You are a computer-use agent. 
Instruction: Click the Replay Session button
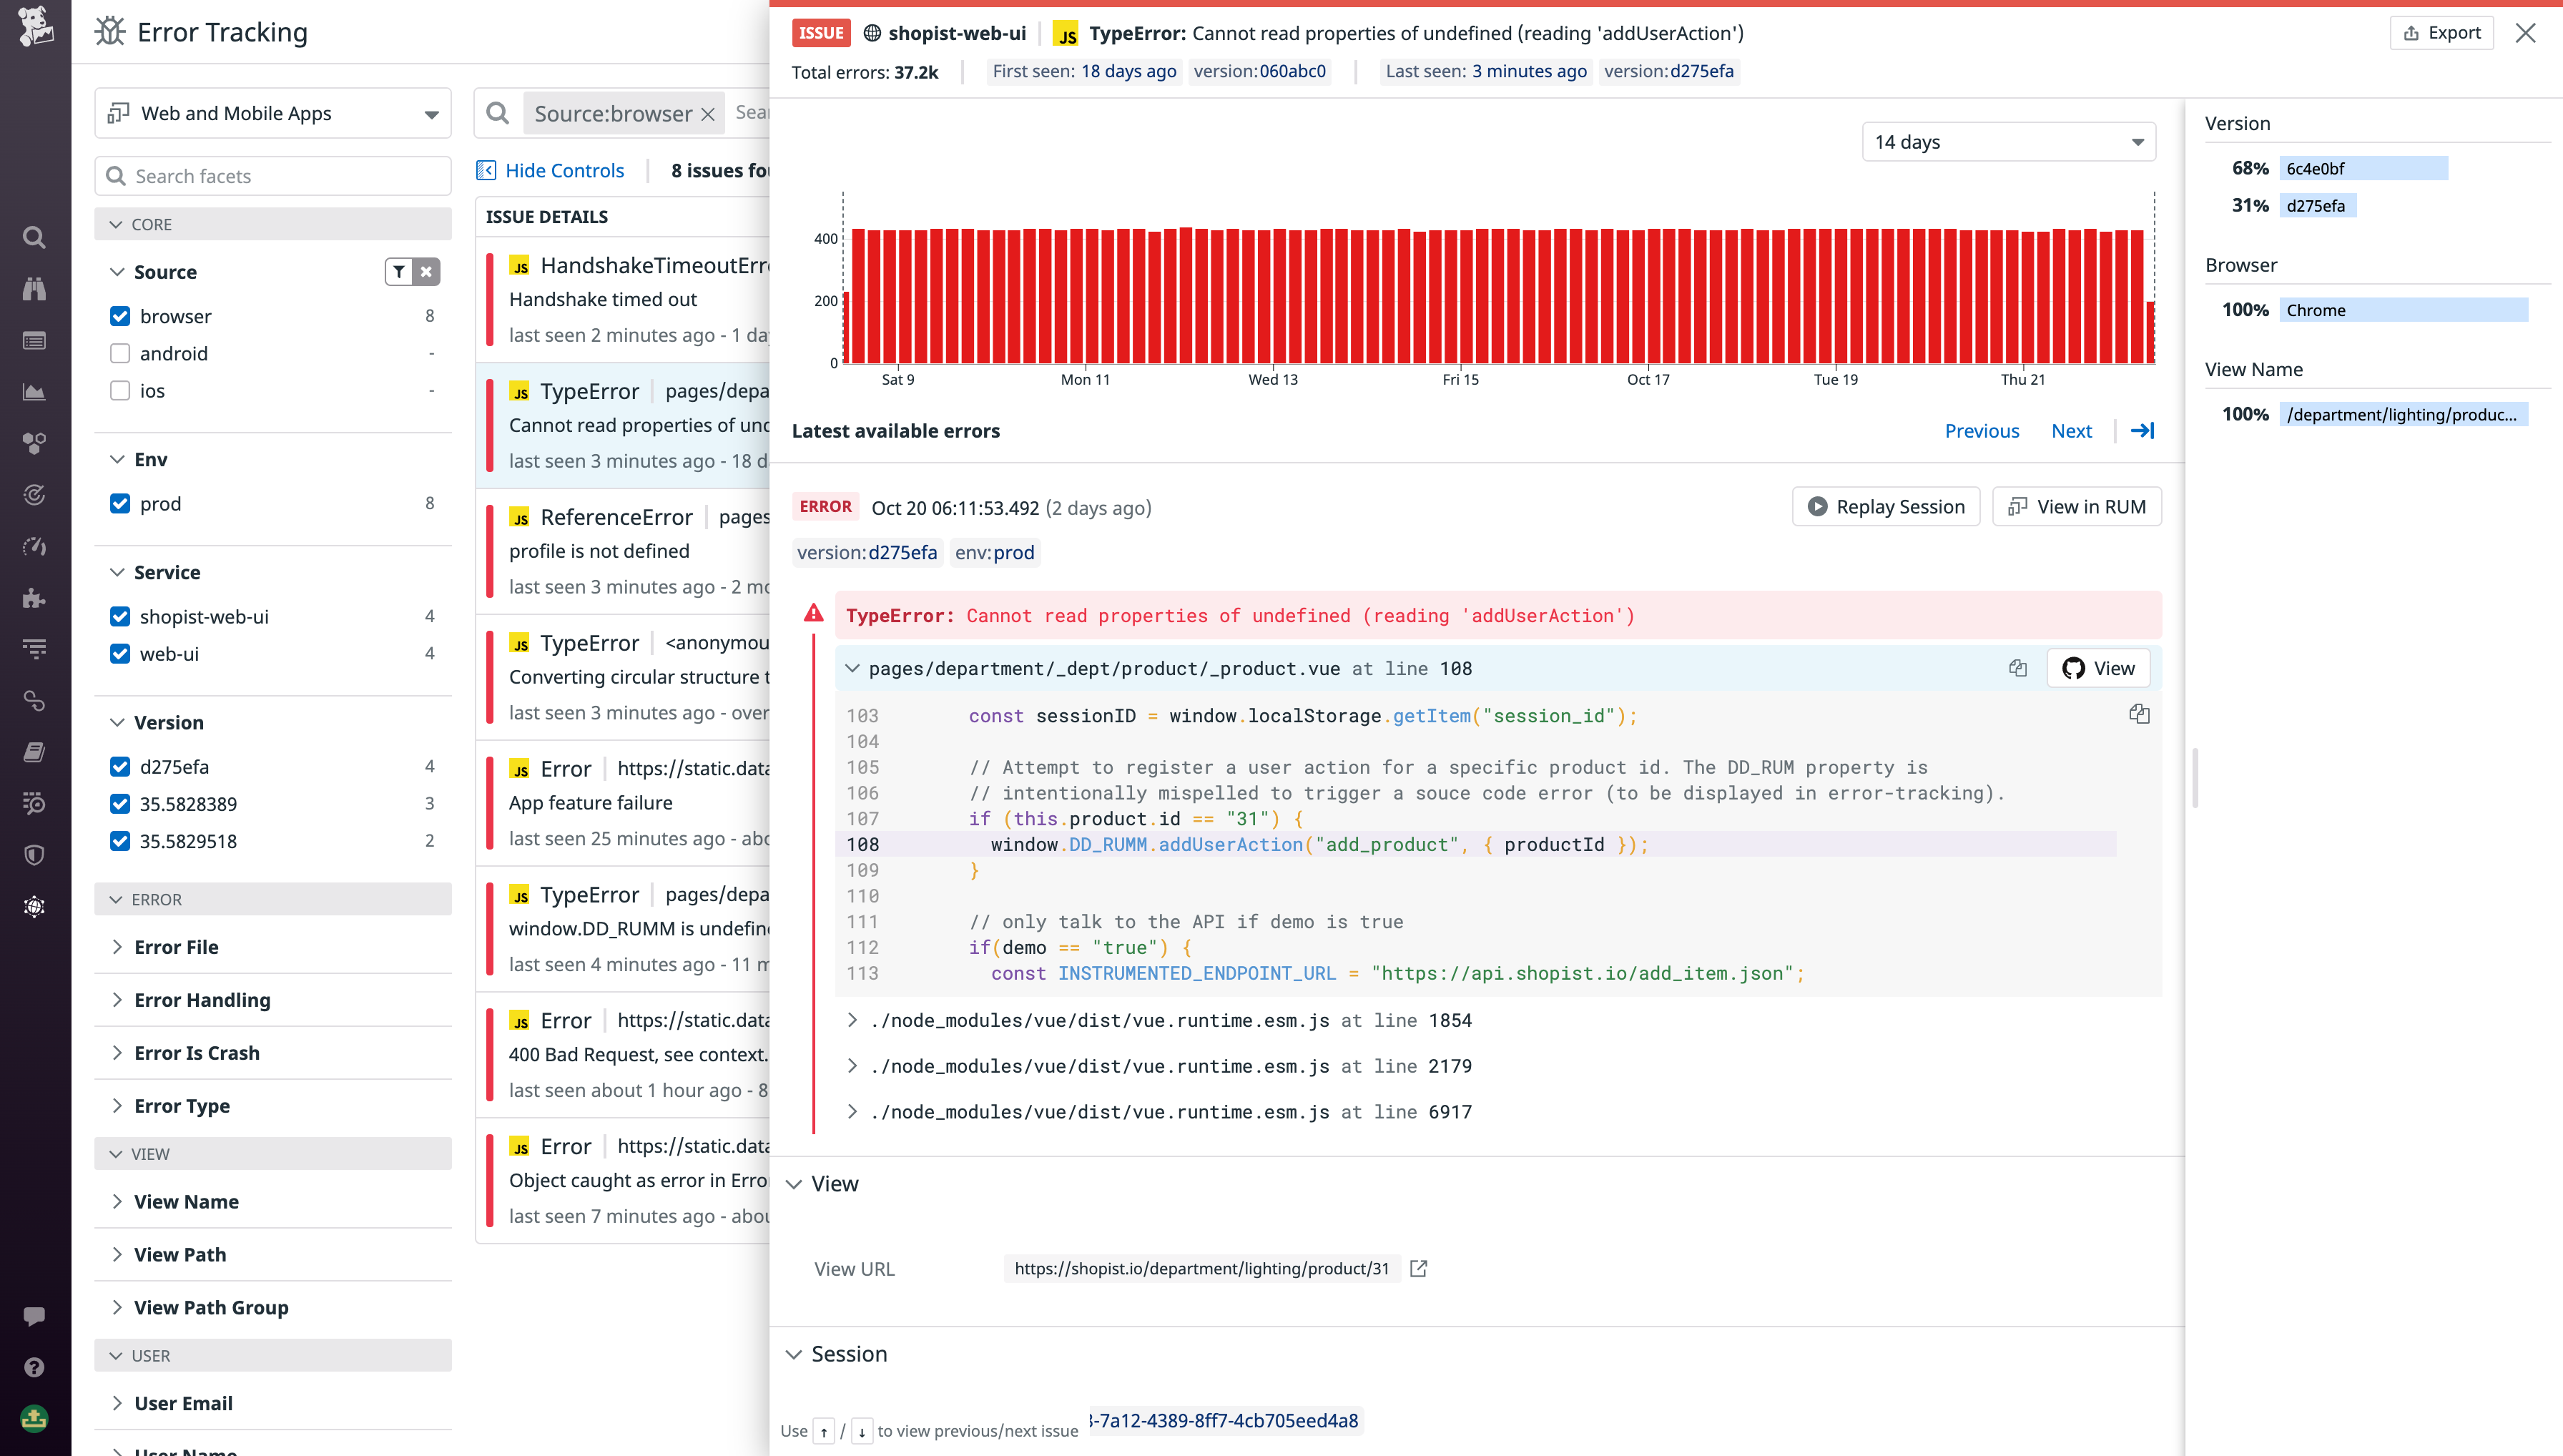point(1885,506)
